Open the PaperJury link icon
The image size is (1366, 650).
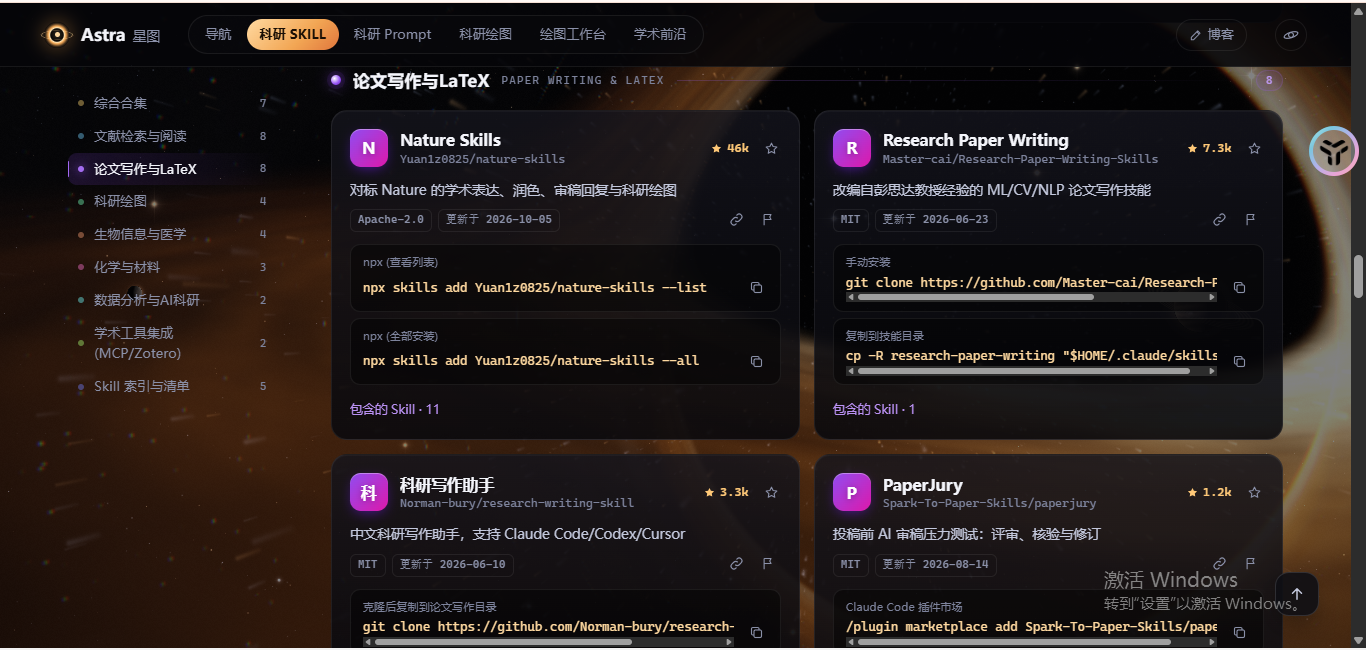[x=1220, y=564]
